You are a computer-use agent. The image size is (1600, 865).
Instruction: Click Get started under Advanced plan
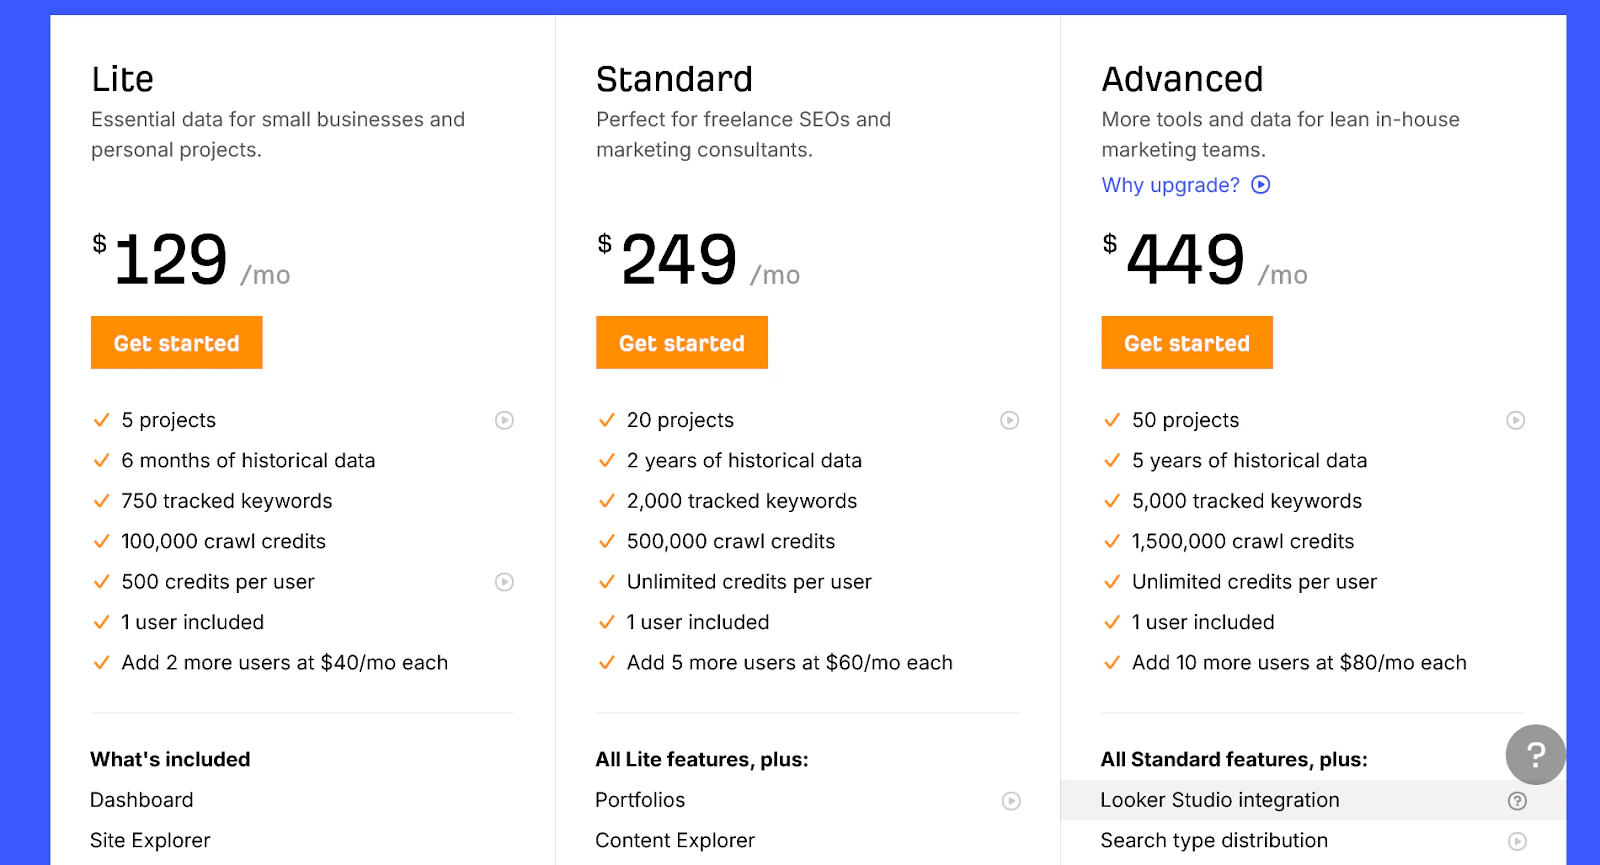1187,343
